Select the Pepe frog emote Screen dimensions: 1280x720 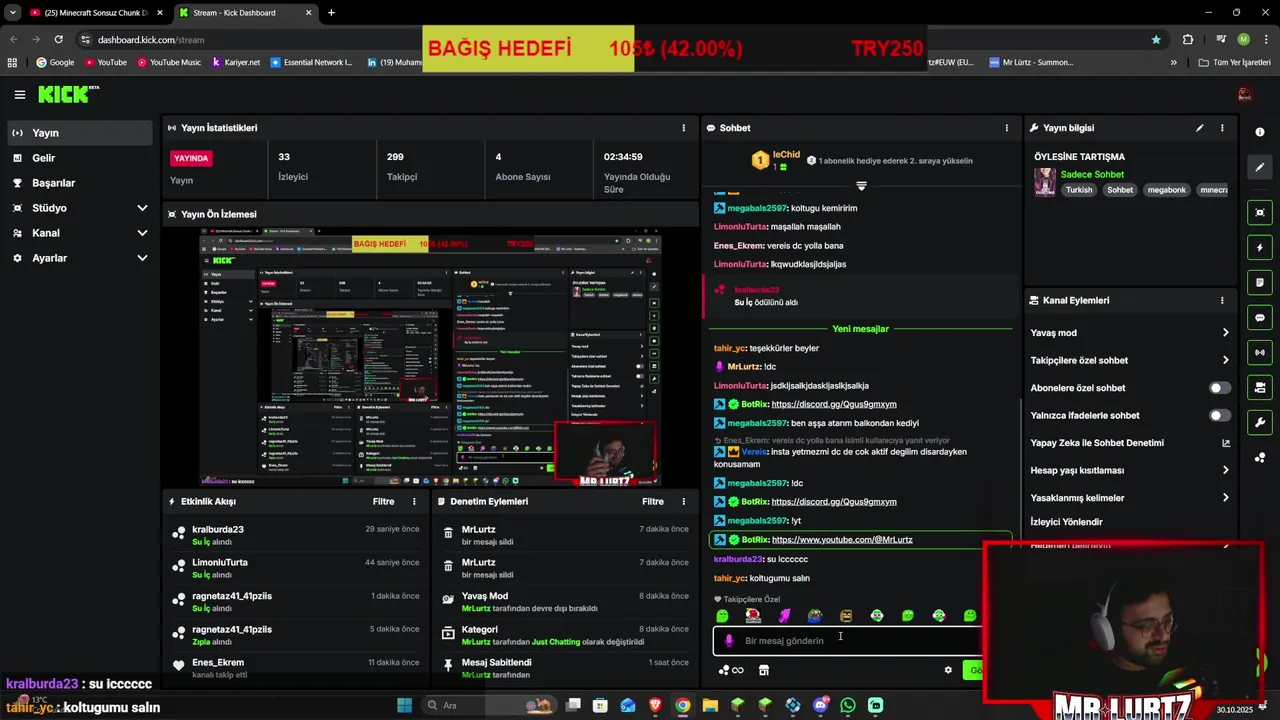click(815, 616)
